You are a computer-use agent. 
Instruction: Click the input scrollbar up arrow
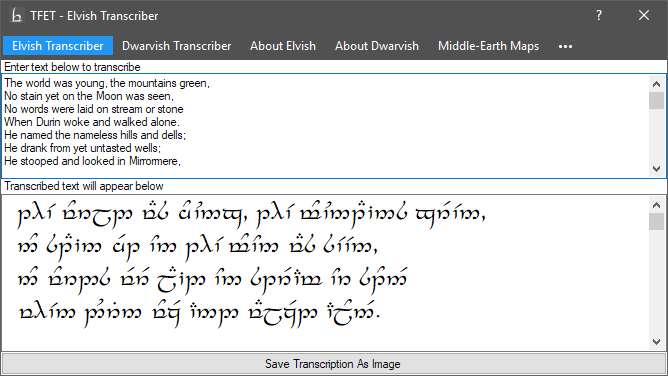coord(656,84)
